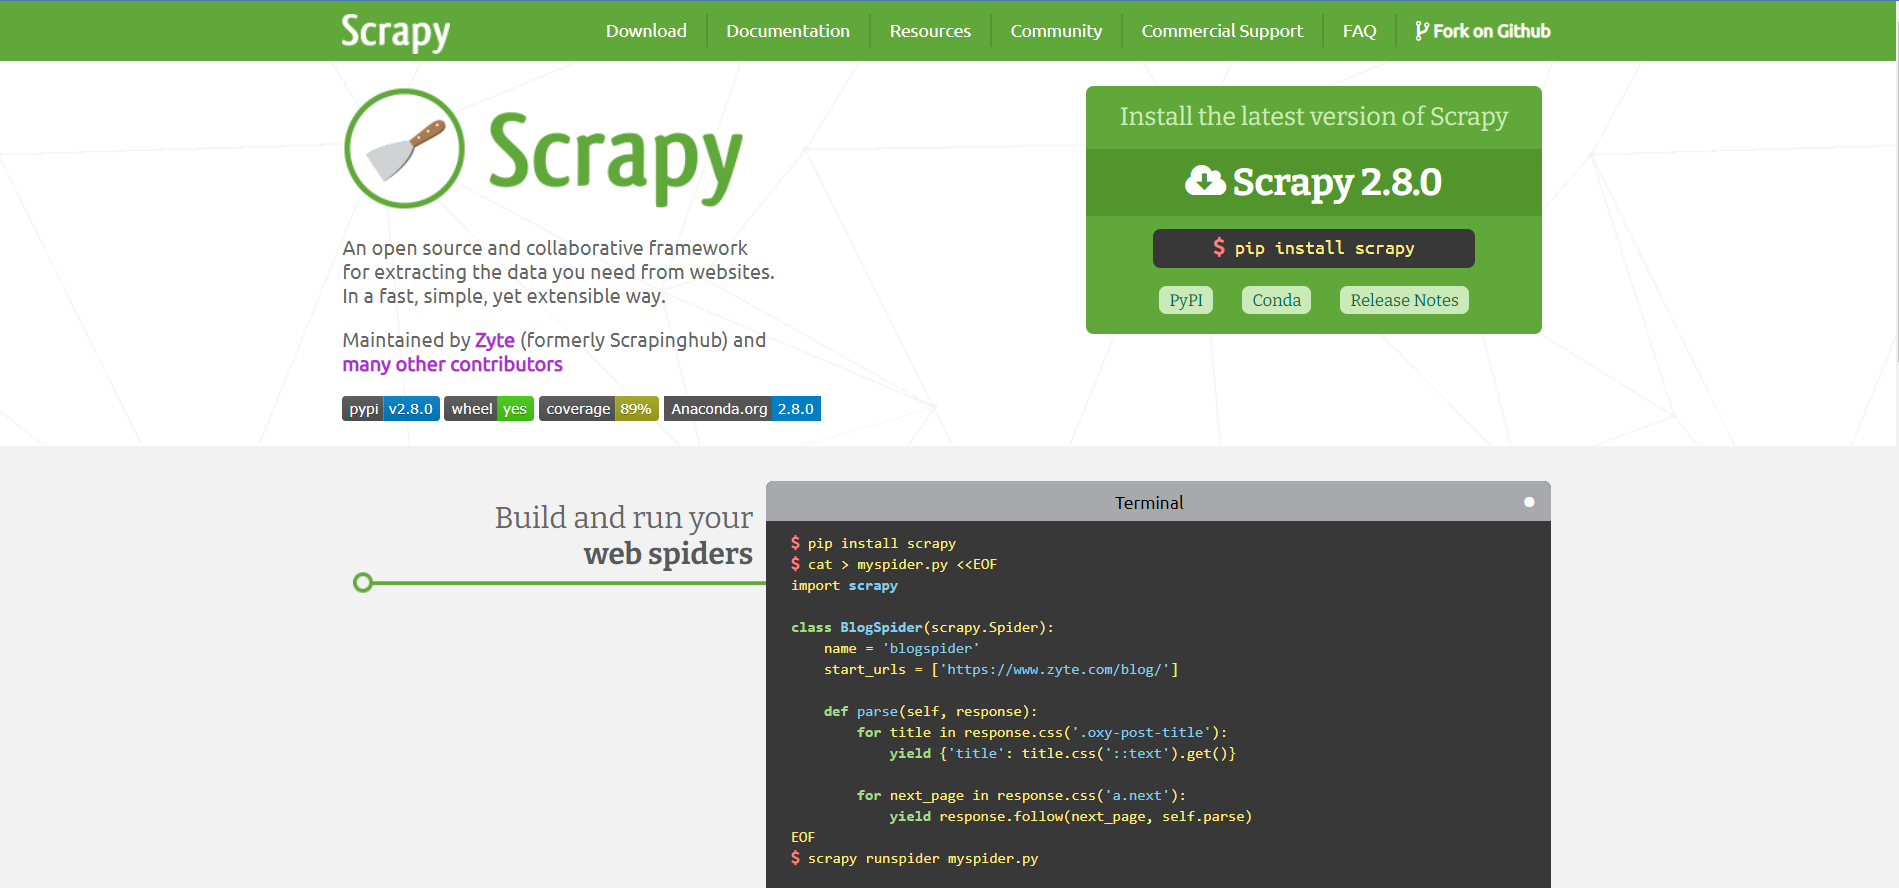
Task: Click the wheel yes badge
Action: 488,409
